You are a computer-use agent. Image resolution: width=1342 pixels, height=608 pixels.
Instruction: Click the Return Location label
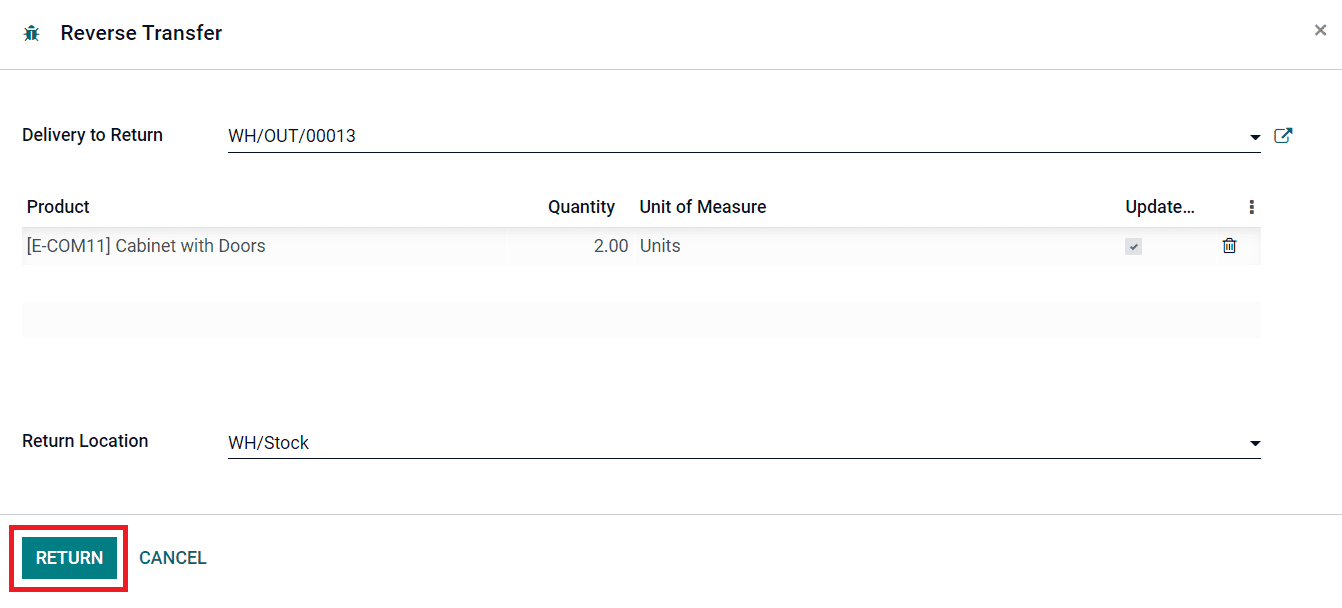[85, 441]
